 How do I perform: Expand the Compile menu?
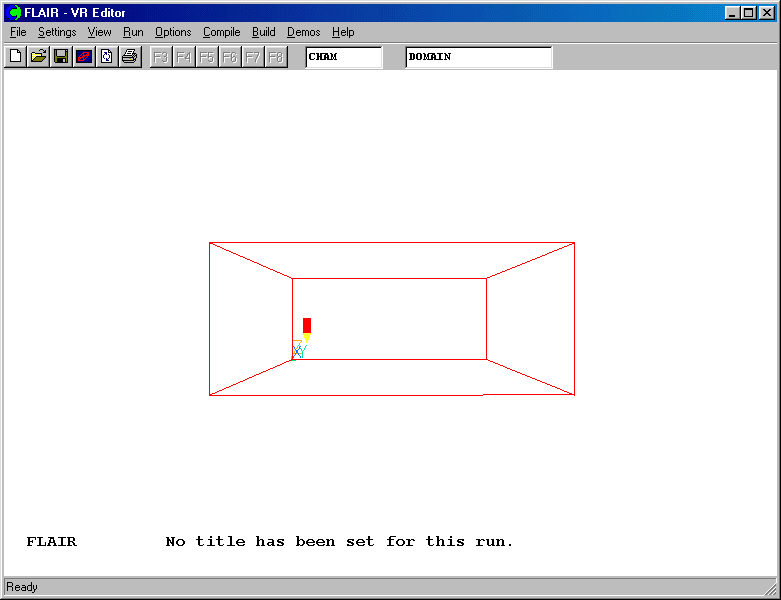pos(221,32)
